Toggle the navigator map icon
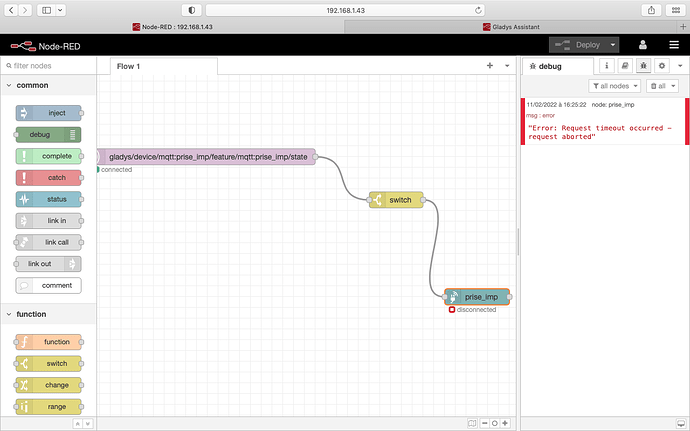Image resolution: width=690 pixels, height=431 pixels. (x=472, y=423)
